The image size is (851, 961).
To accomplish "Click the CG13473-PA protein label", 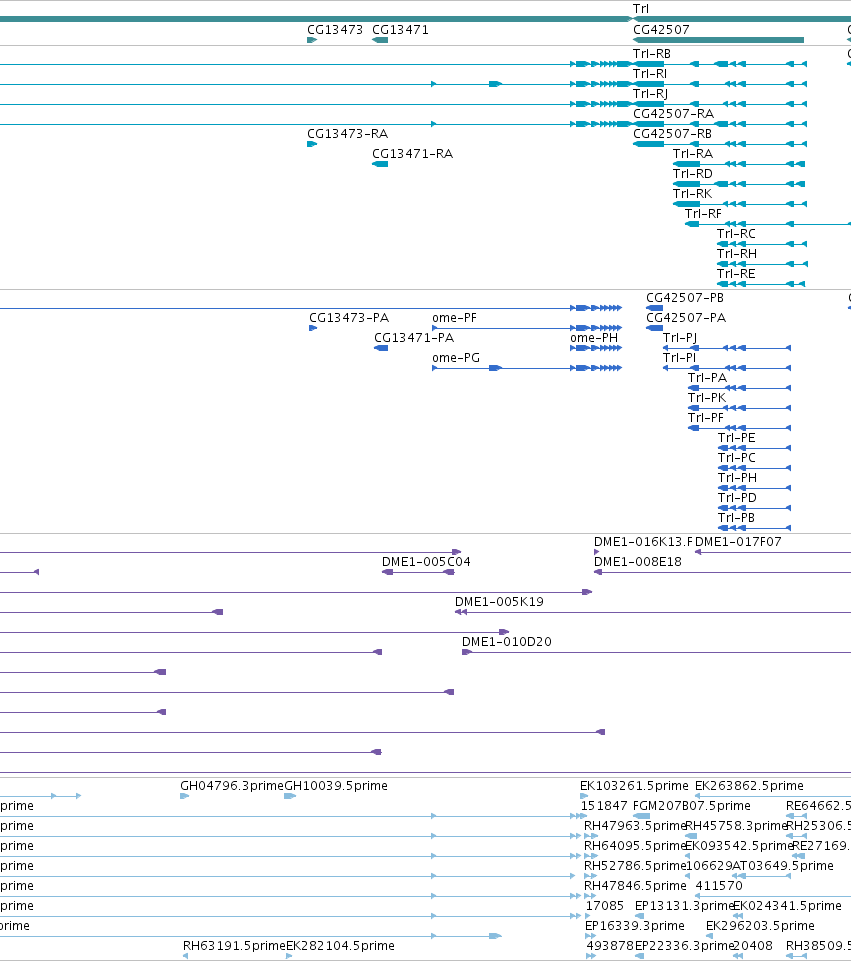I will coord(349,318).
